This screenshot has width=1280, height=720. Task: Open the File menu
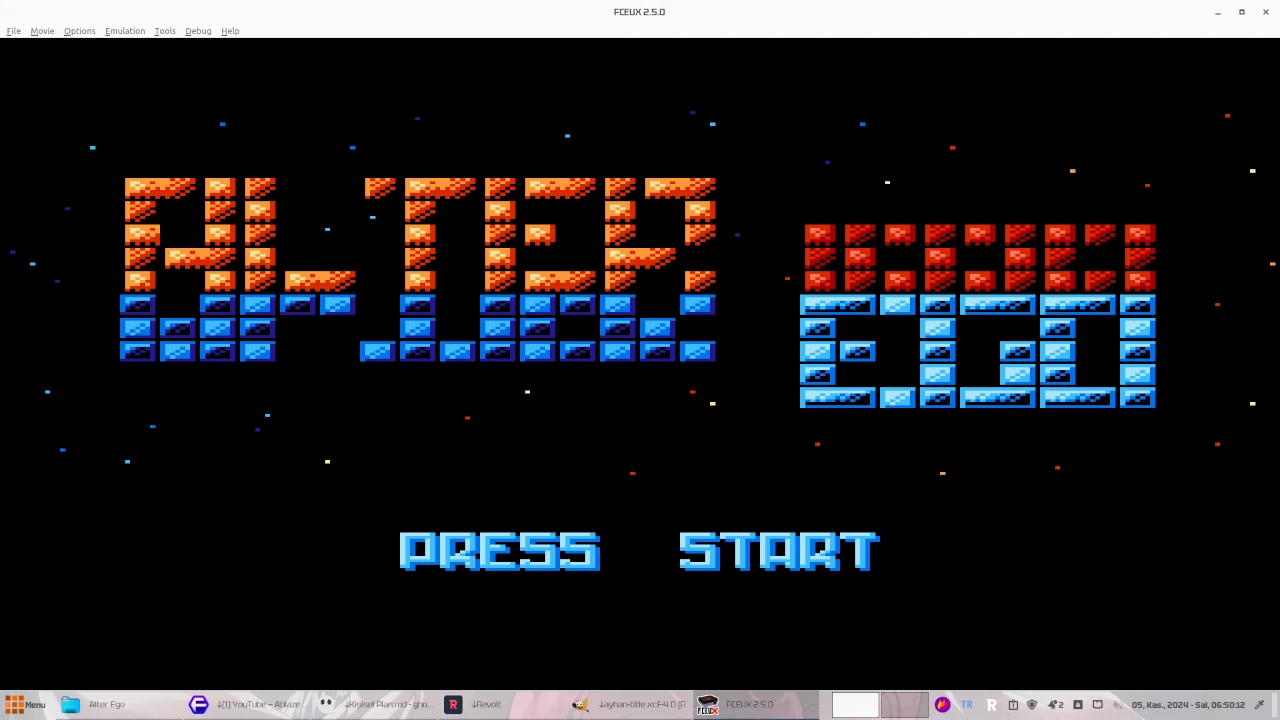tap(14, 31)
